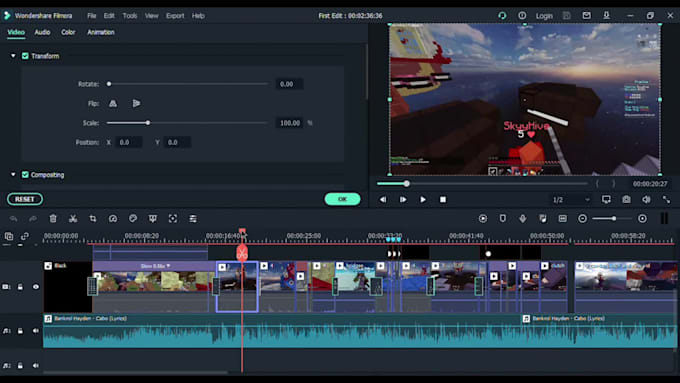Screen dimensions: 680x383
Task: Click the Flip vertical icon
Action: click(136, 103)
